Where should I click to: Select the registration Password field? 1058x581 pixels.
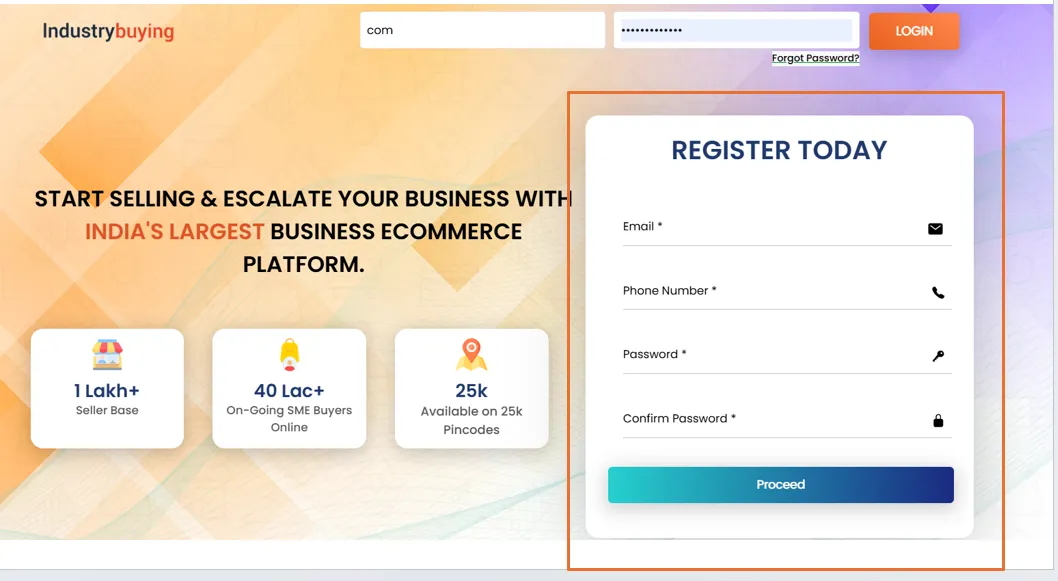(770, 356)
